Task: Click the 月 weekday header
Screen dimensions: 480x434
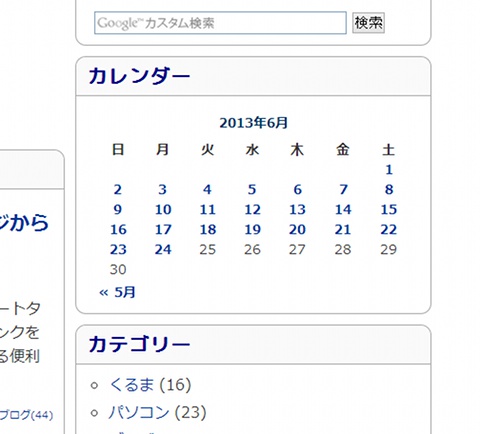Action: click(x=163, y=150)
